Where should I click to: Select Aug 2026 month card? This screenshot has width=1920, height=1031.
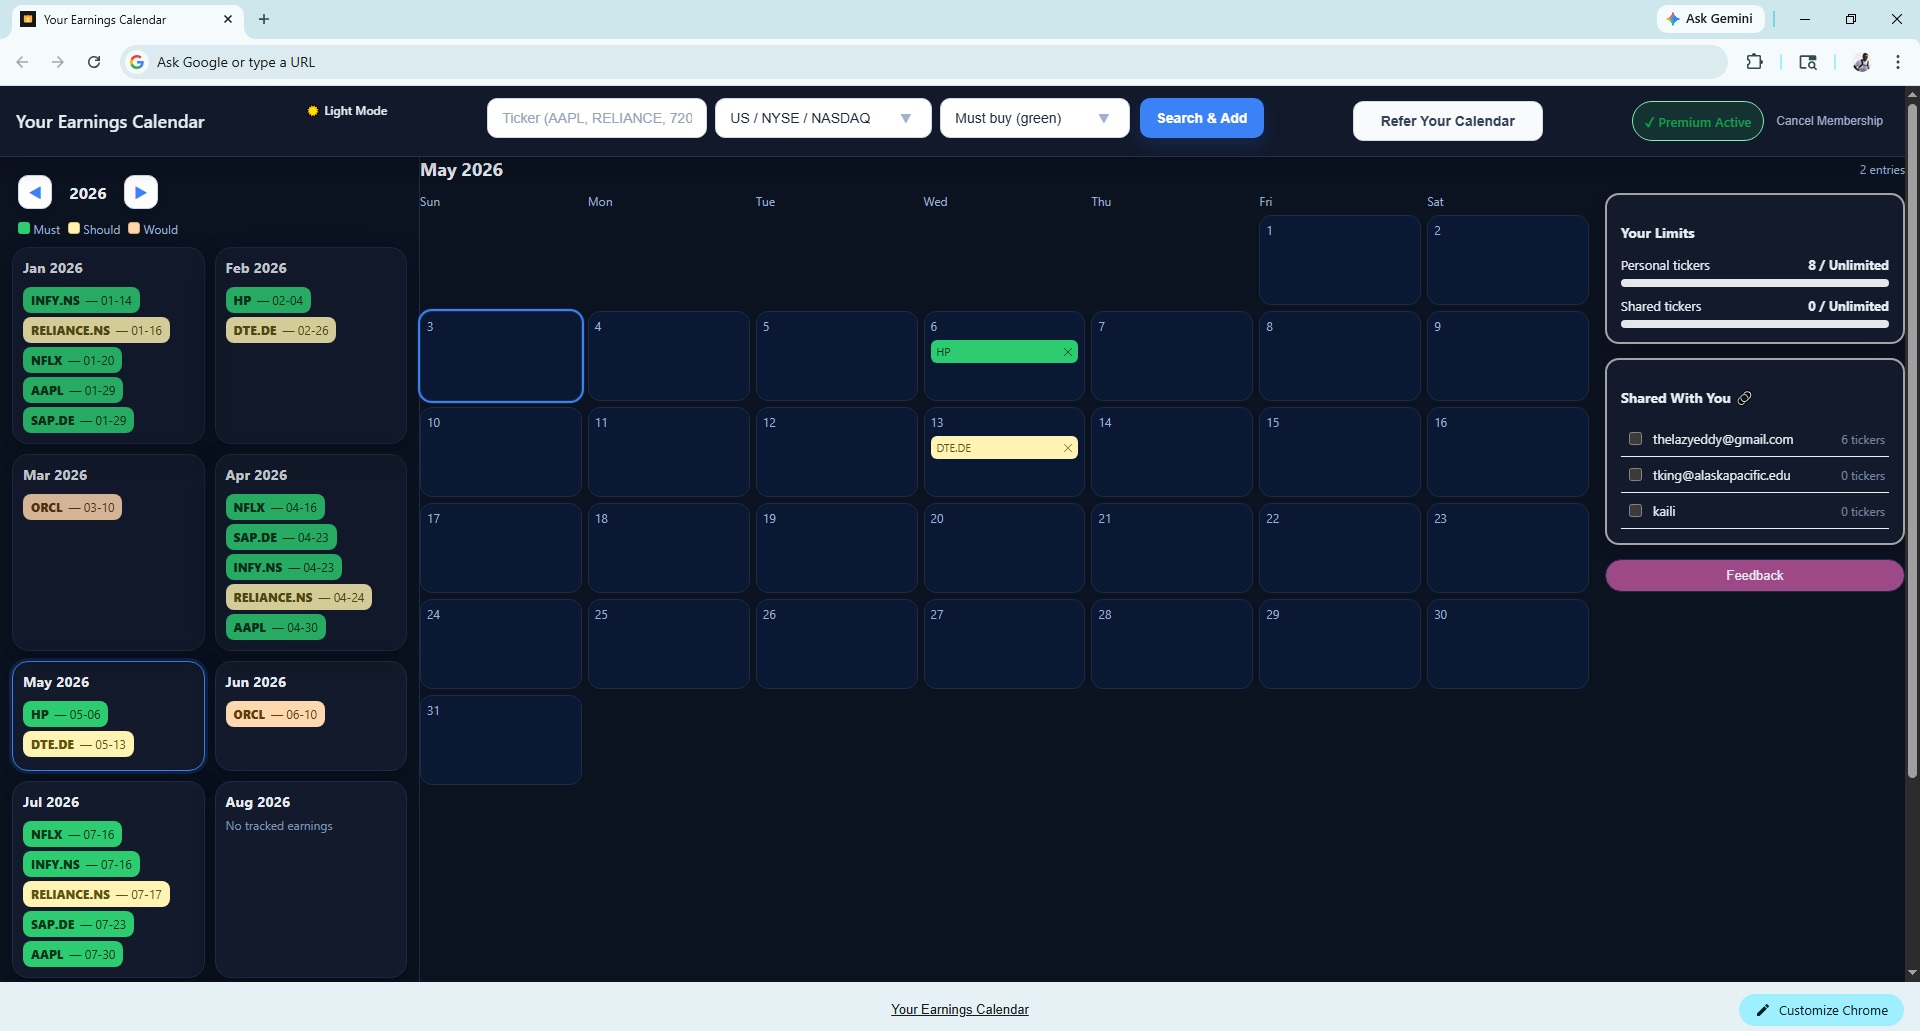pos(311,880)
